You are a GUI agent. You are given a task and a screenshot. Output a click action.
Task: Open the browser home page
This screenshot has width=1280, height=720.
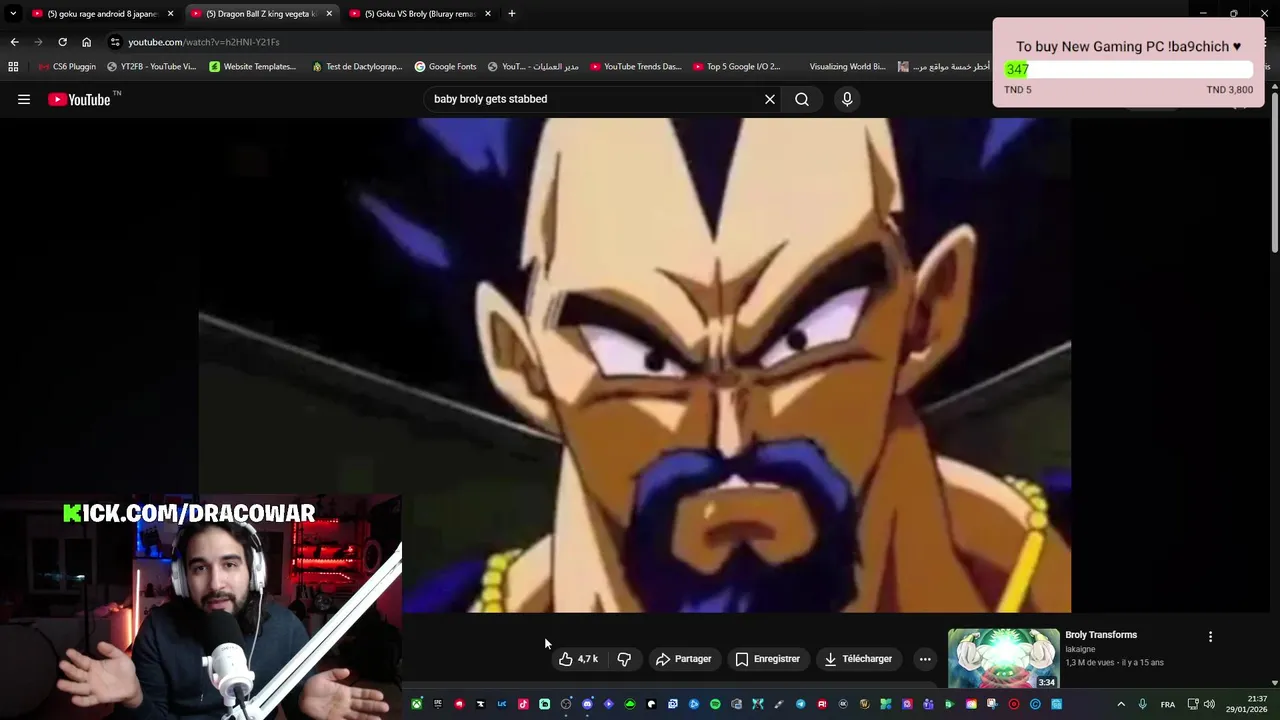click(x=86, y=42)
